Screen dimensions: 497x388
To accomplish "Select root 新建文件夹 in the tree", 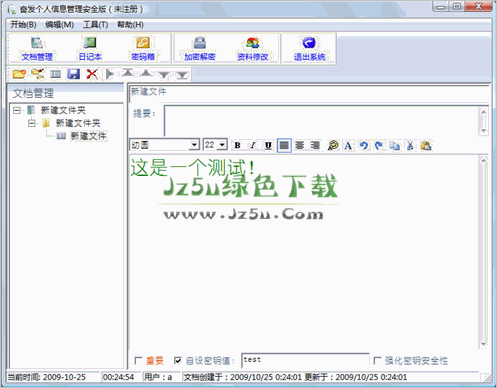I will (x=63, y=110).
